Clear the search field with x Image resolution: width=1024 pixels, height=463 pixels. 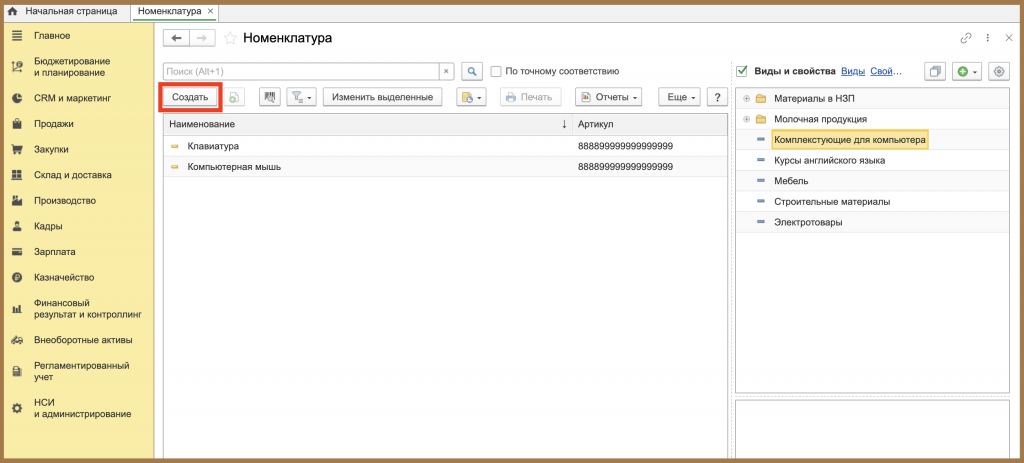[x=446, y=71]
